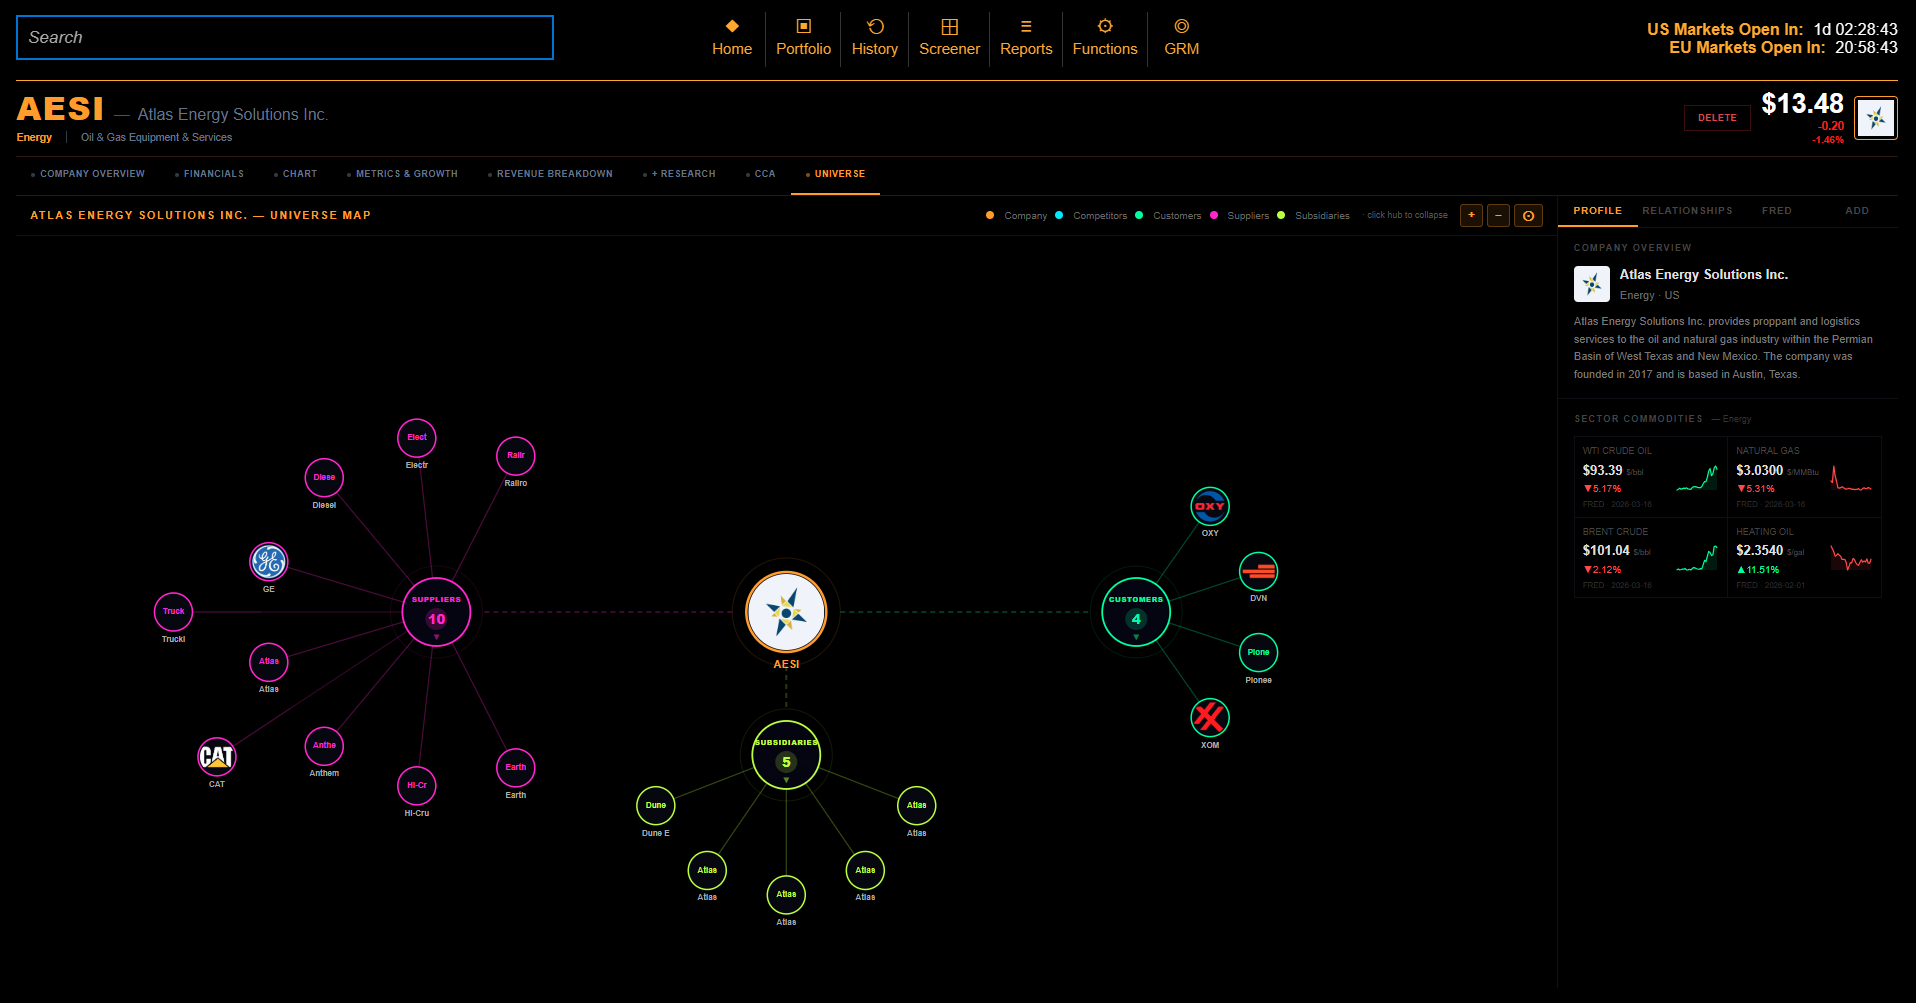Viewport: 1916px width, 1003px height.
Task: Select the XOM customer node
Action: pos(1210,717)
